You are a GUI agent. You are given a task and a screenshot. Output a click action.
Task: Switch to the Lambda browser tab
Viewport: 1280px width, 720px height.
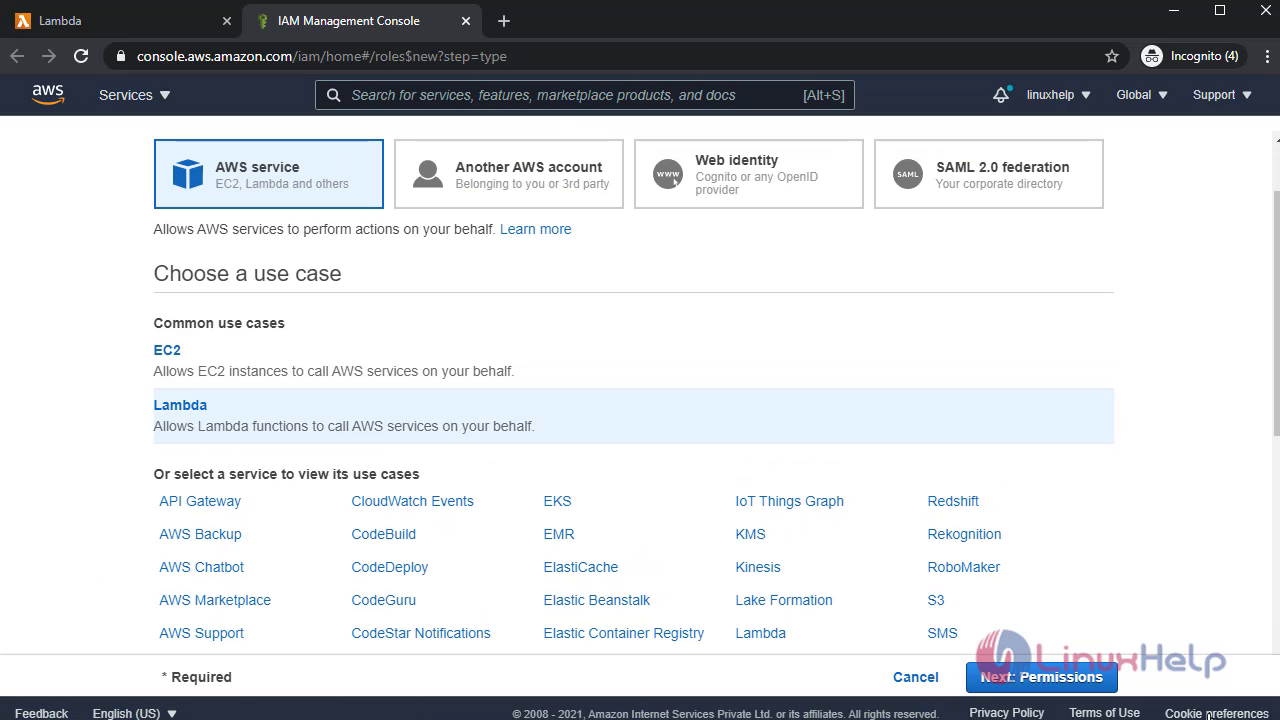click(121, 21)
